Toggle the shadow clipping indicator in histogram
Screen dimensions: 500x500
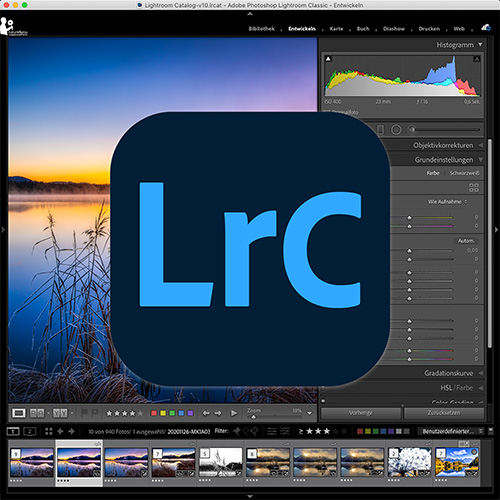tap(328, 59)
